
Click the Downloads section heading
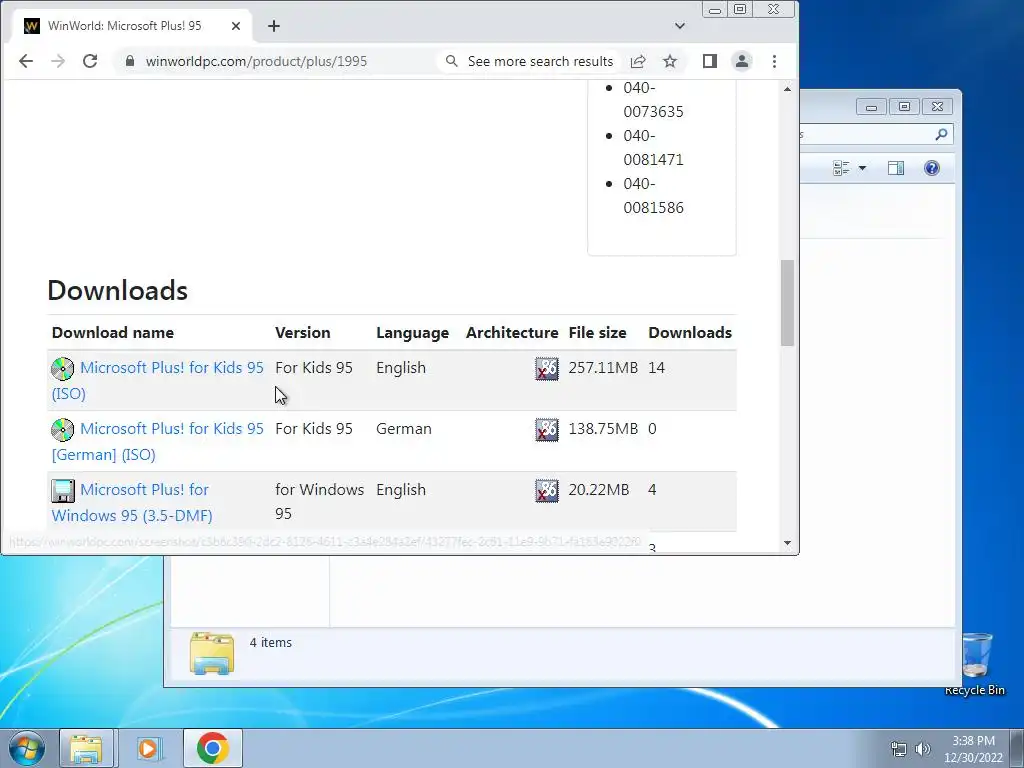click(118, 291)
